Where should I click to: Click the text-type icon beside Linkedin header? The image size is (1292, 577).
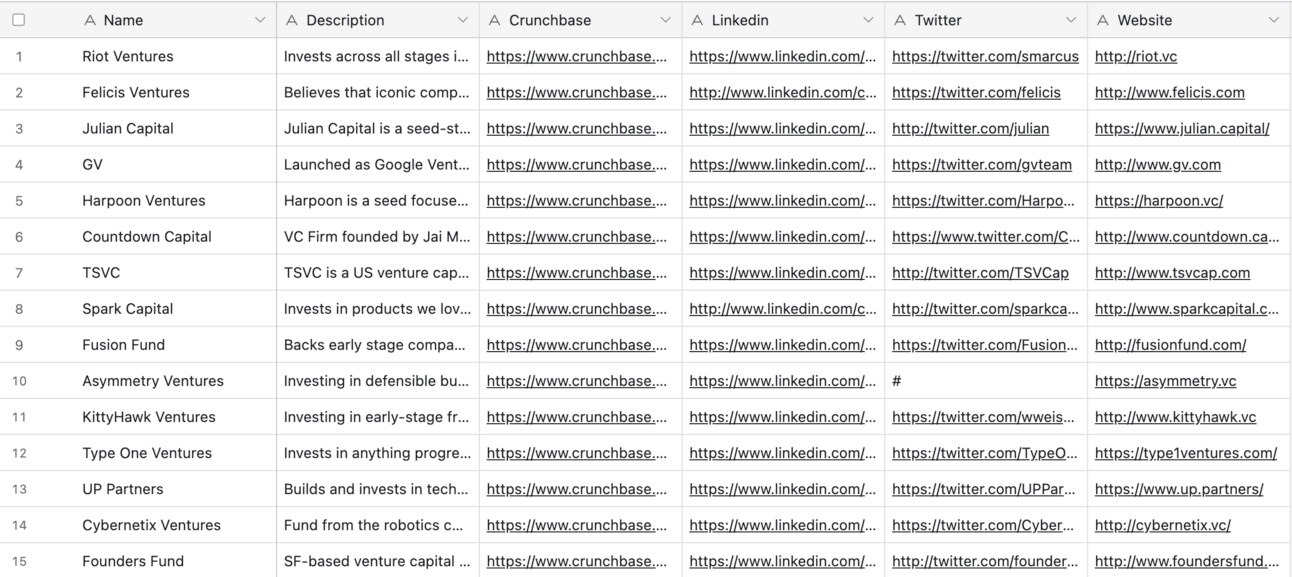point(698,20)
